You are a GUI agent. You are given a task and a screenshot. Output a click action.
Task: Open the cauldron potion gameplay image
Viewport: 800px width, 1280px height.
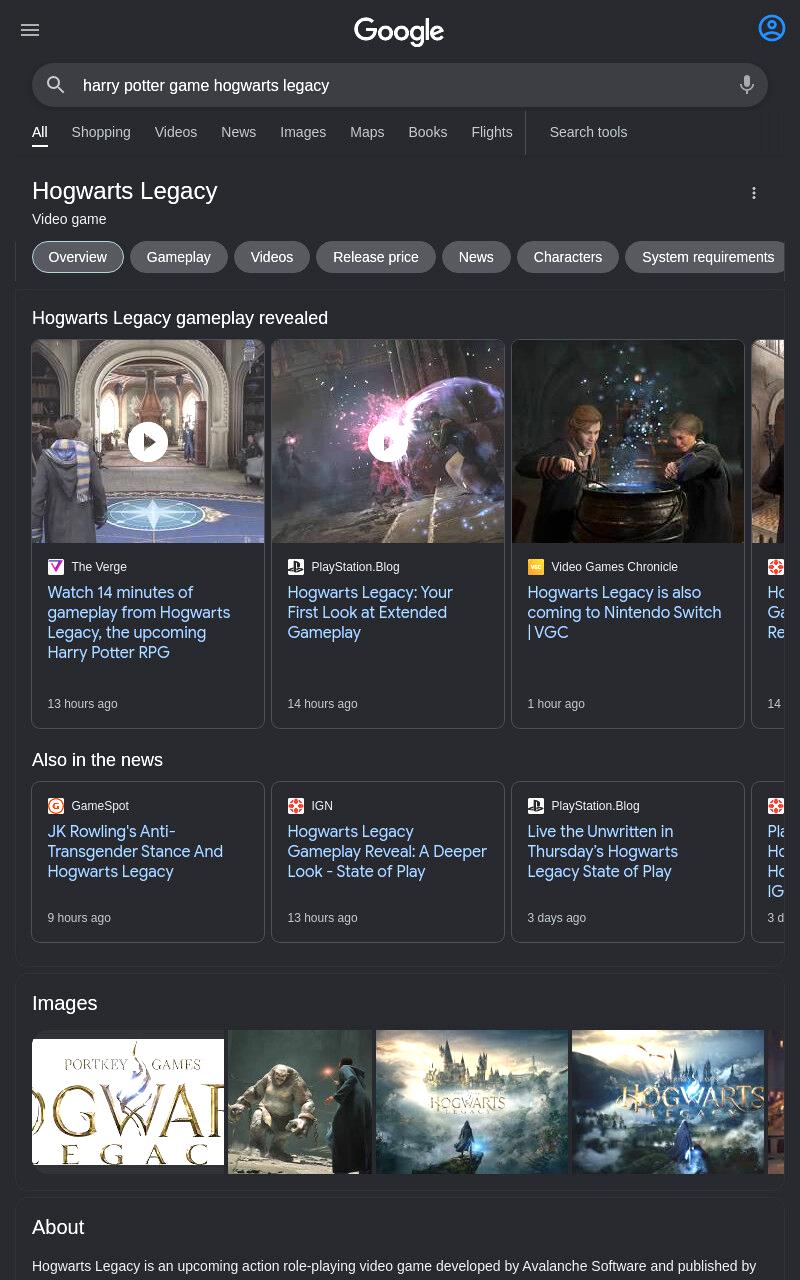pyautogui.click(x=628, y=441)
